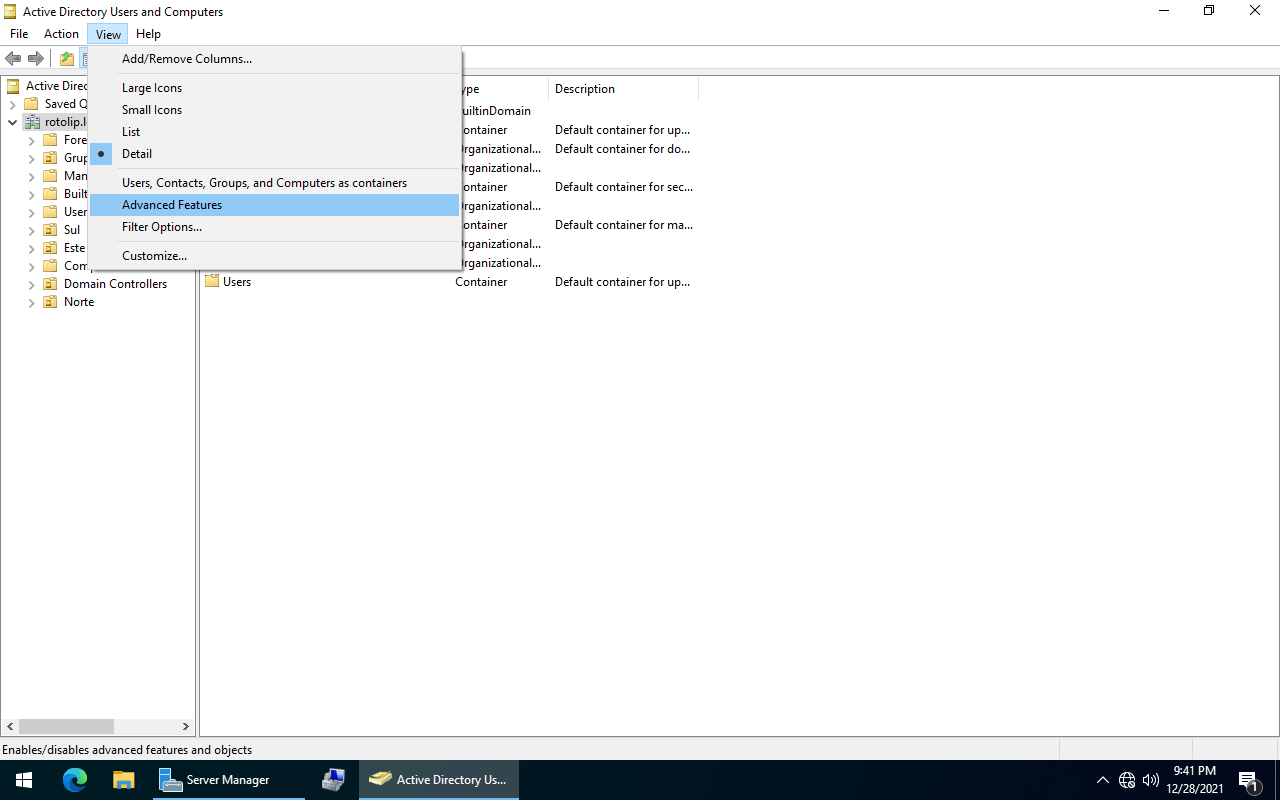Open Microsoft Edge from the taskbar

click(x=75, y=780)
